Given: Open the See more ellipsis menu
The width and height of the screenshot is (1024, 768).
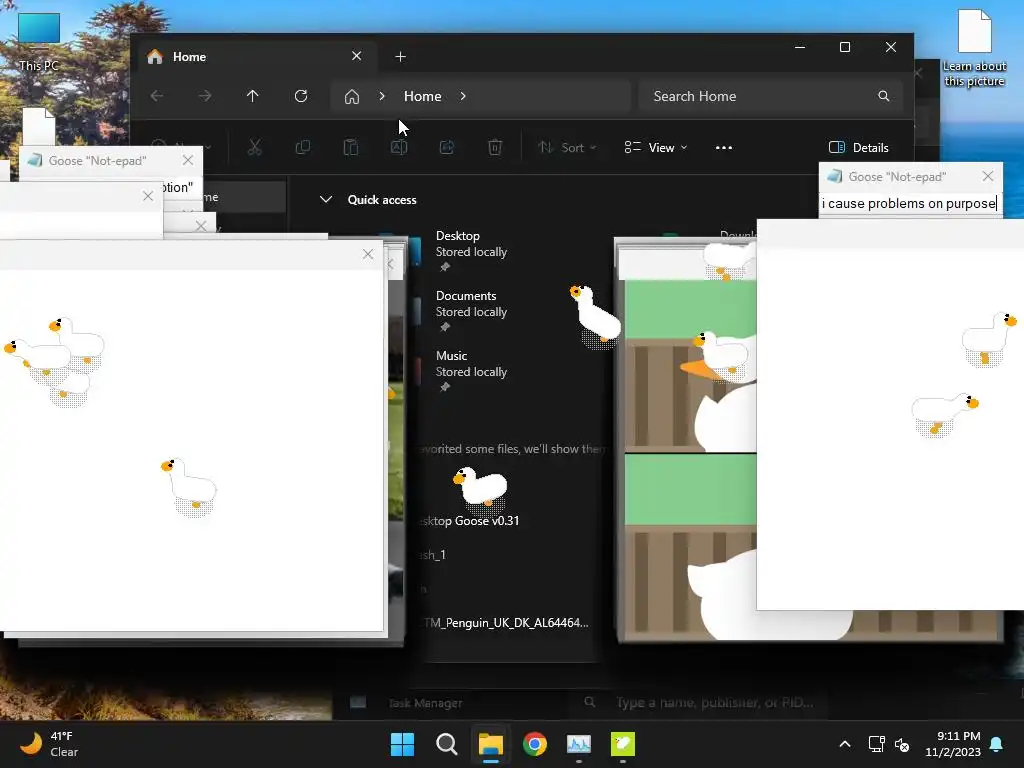Looking at the screenshot, I should pos(724,148).
